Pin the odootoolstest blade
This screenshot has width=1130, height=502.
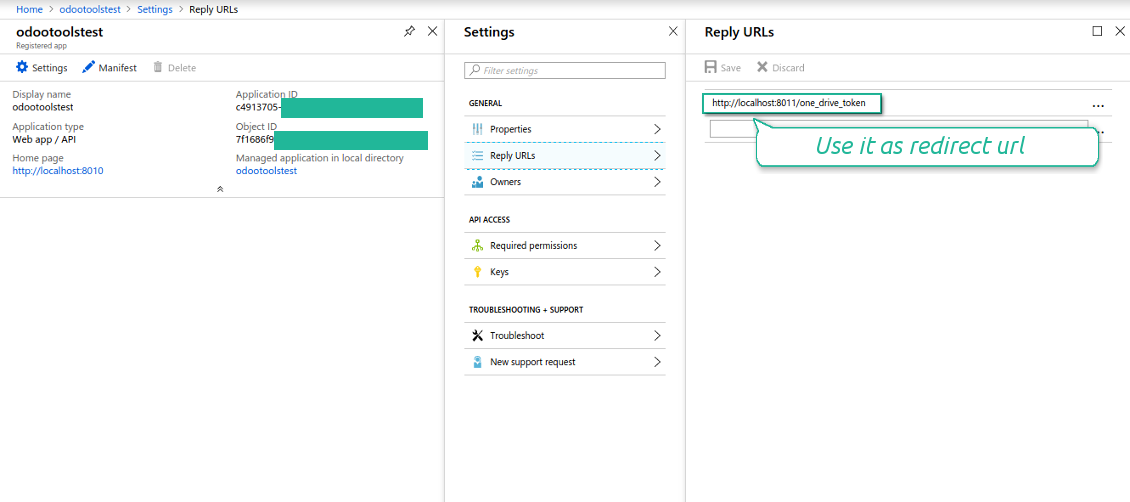(409, 31)
